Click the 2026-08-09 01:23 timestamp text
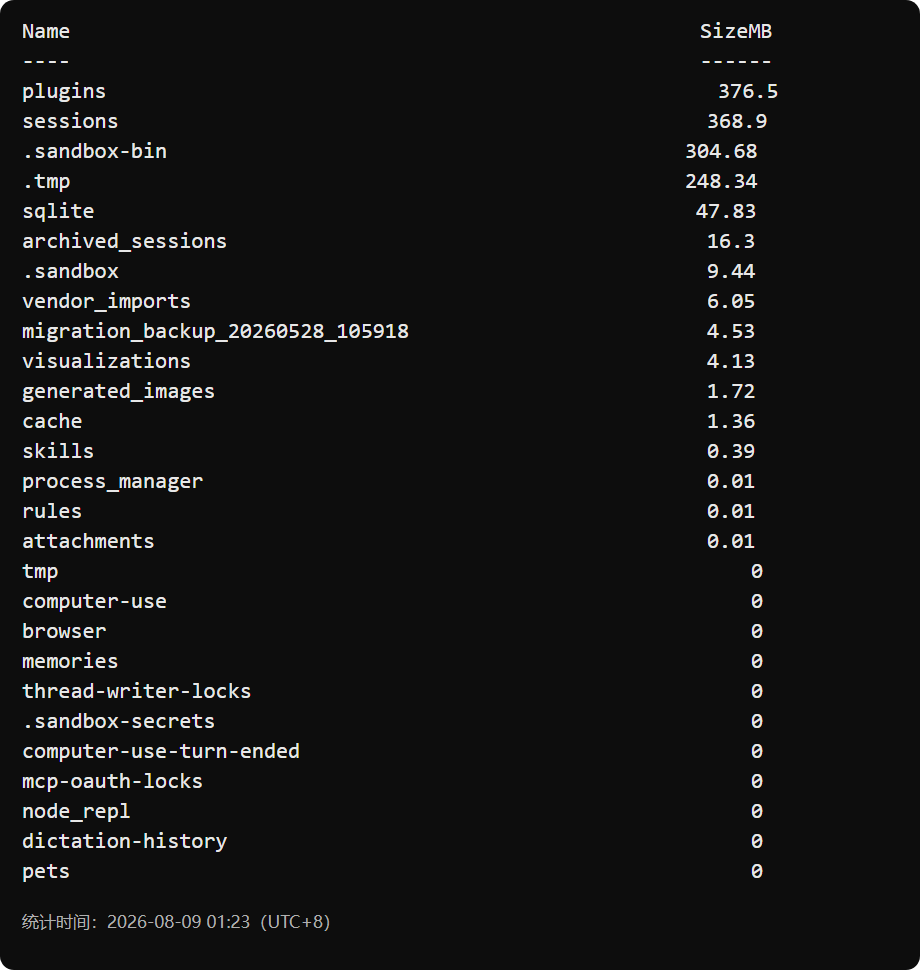The image size is (920, 970). pos(178,922)
